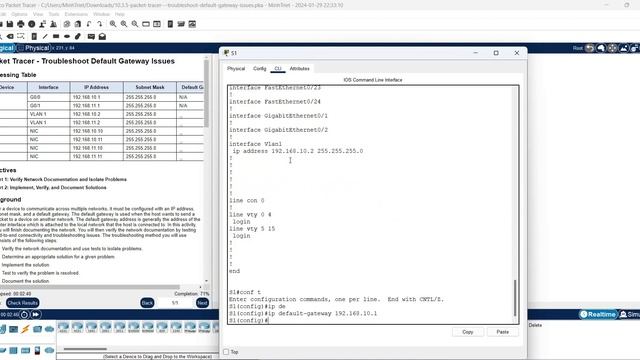Viewport: 640px width, 360px height.
Task: Click the 192.168.10.1 cell in Addressing Table
Action: pyautogui.click(x=96, y=97)
